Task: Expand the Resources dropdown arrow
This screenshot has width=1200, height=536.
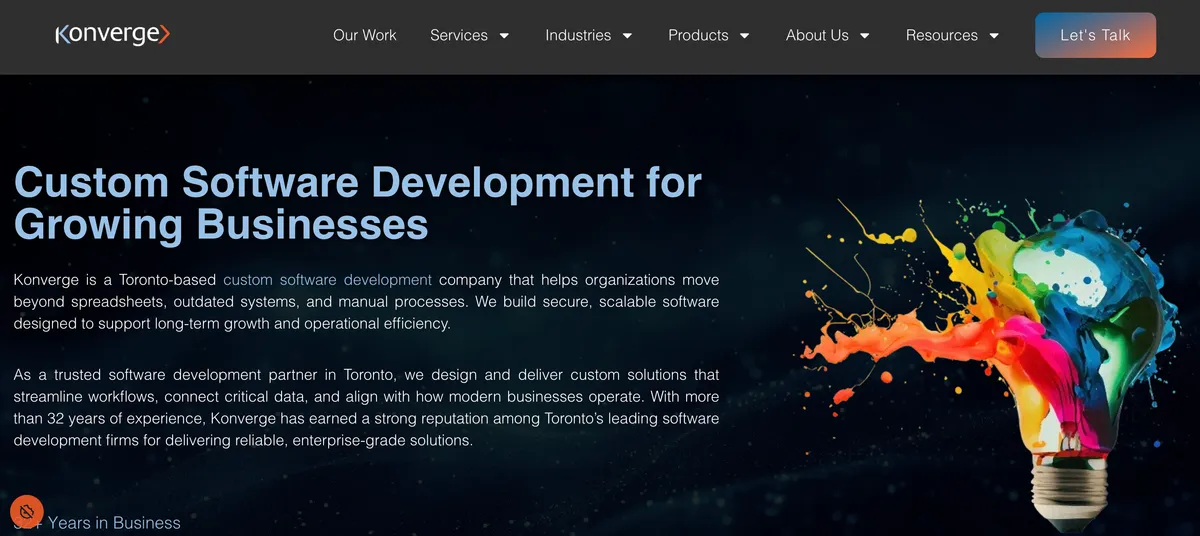Action: 994,36
